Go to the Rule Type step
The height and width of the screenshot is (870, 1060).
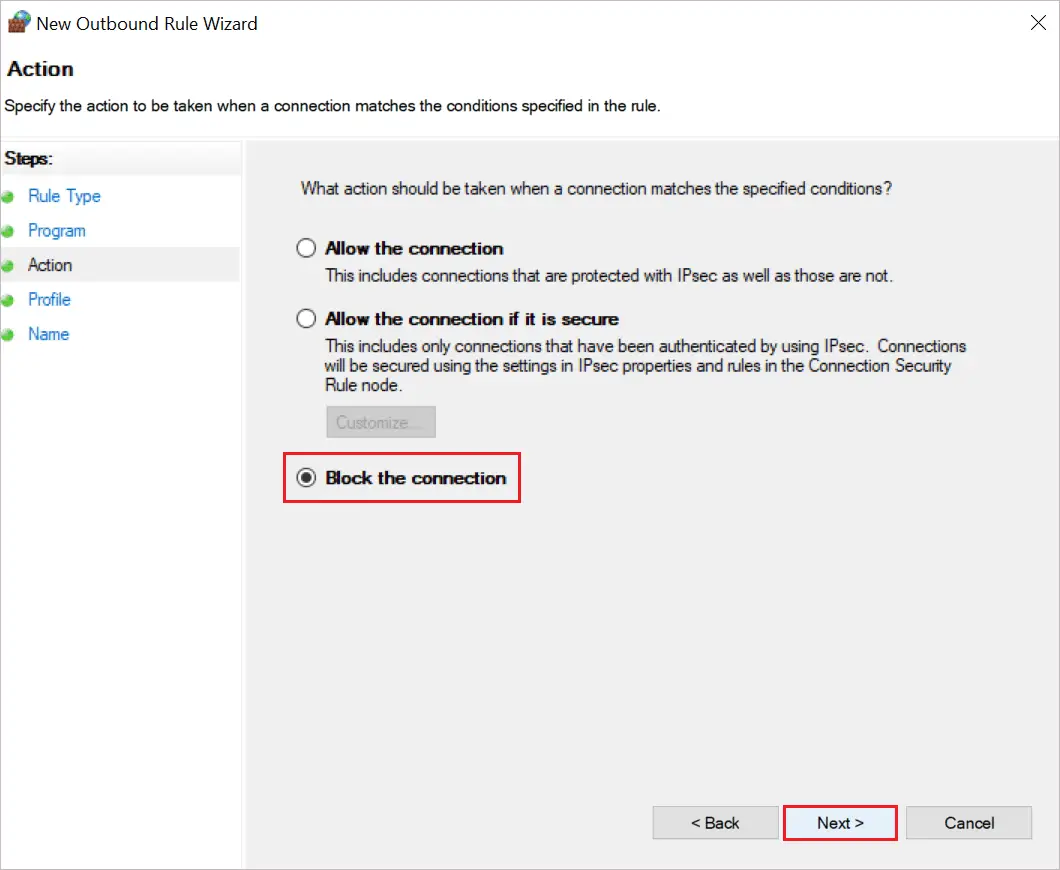[64, 196]
